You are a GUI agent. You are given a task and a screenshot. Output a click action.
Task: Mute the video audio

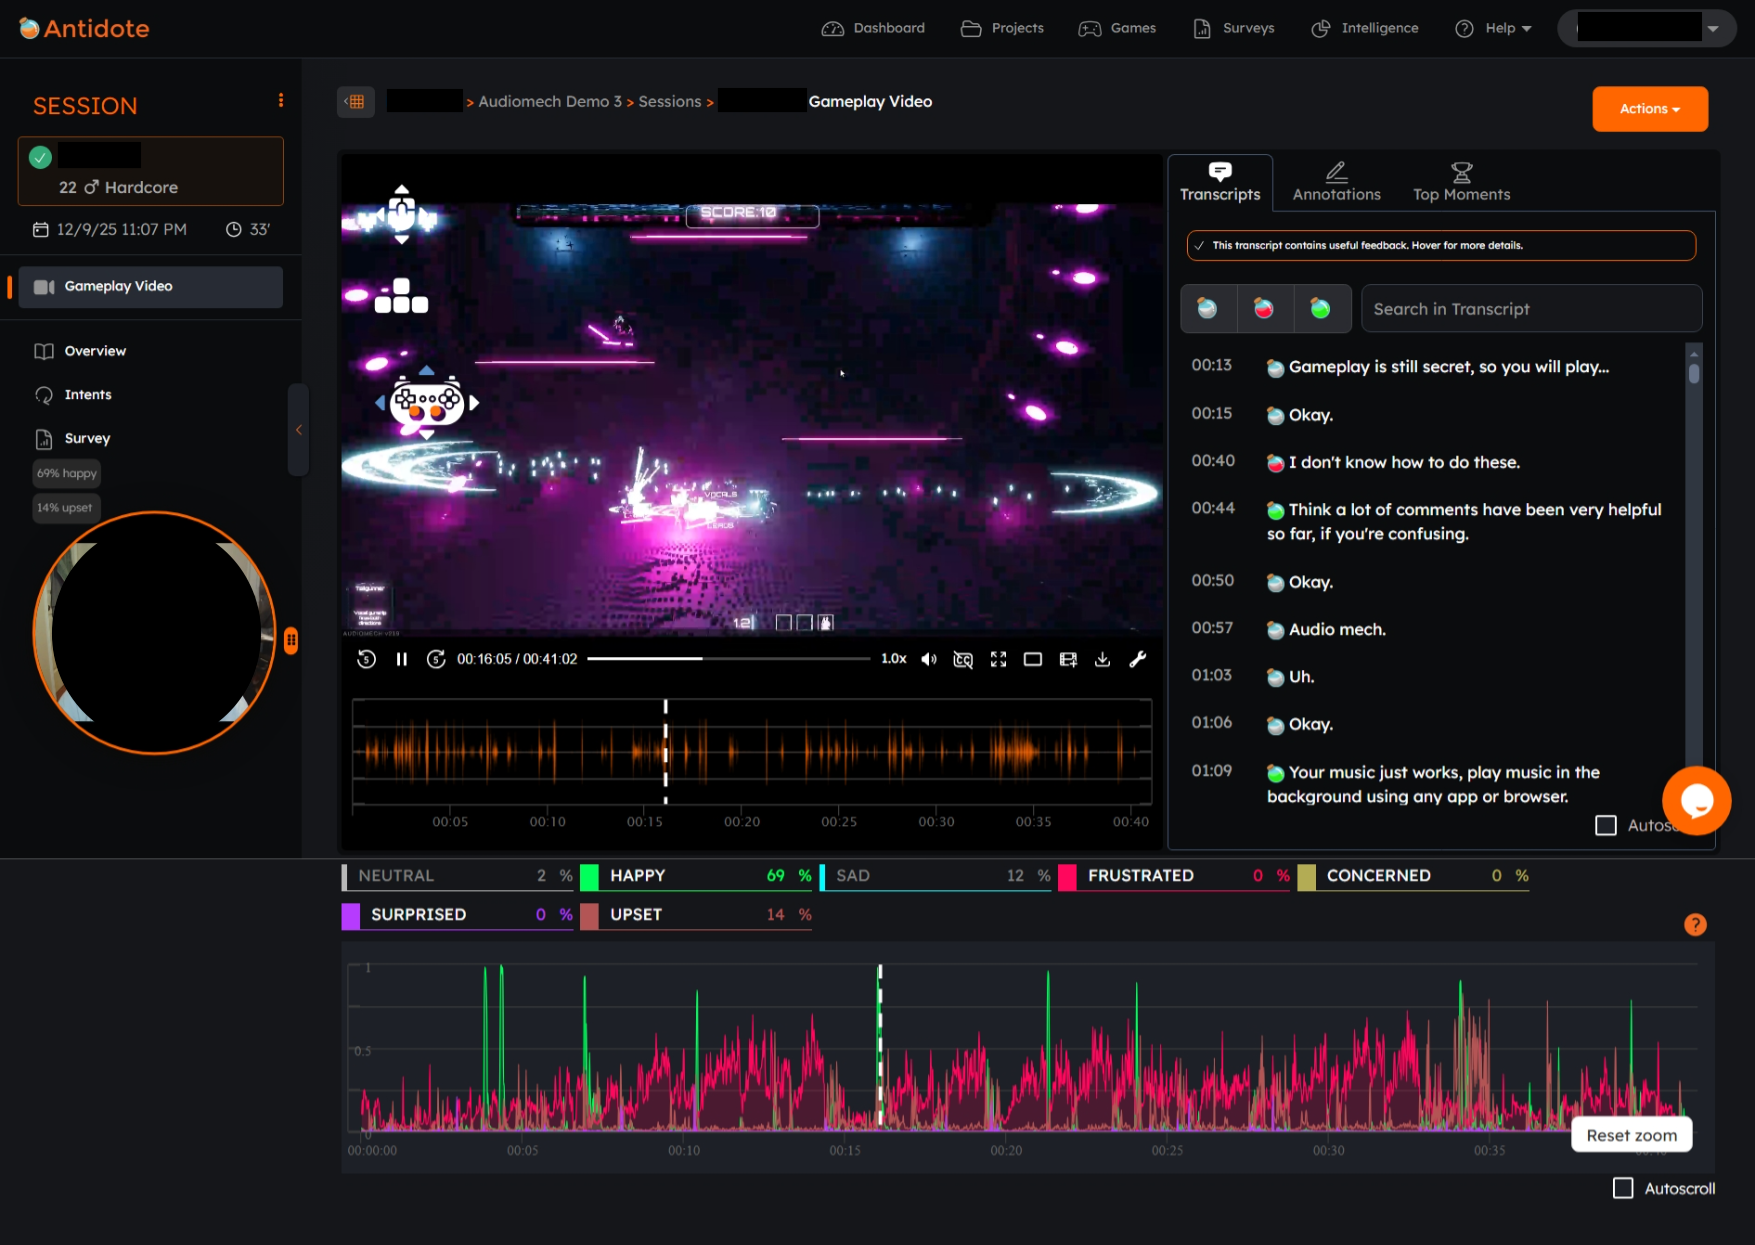click(929, 659)
